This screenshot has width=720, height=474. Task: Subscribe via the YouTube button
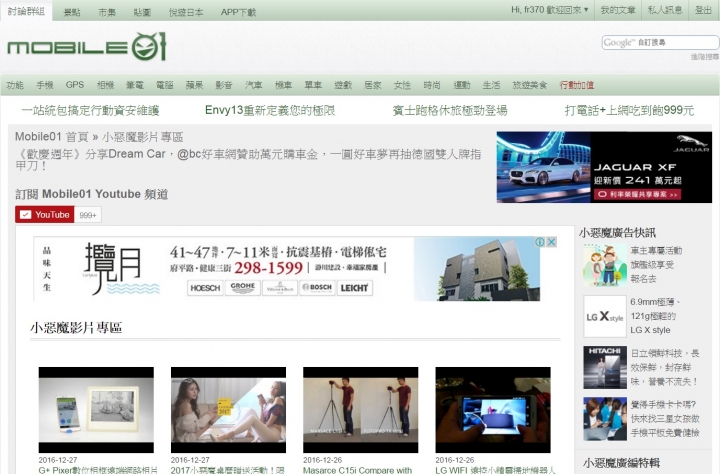(45, 214)
